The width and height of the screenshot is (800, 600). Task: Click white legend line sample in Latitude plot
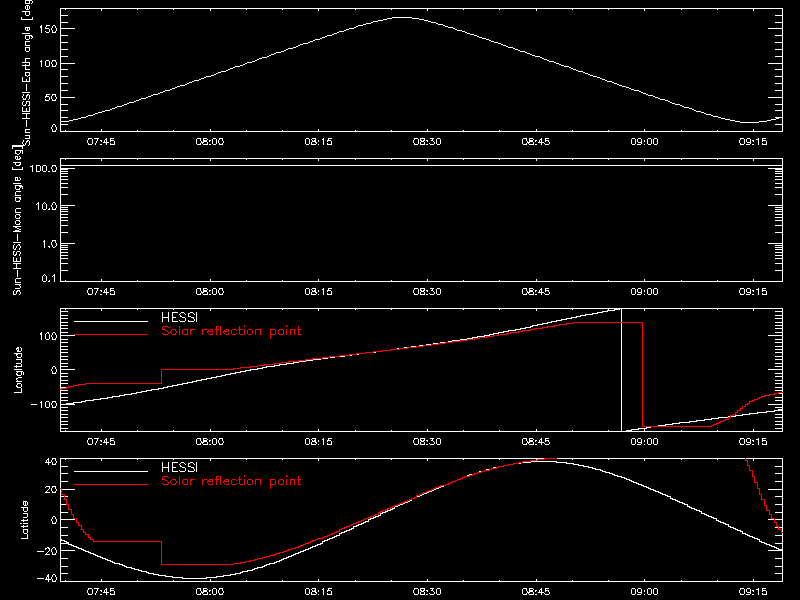pyautogui.click(x=111, y=471)
